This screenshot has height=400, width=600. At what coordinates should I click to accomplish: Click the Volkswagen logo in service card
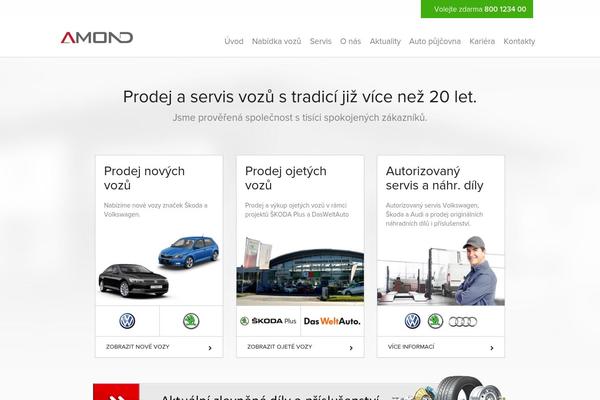tap(412, 321)
